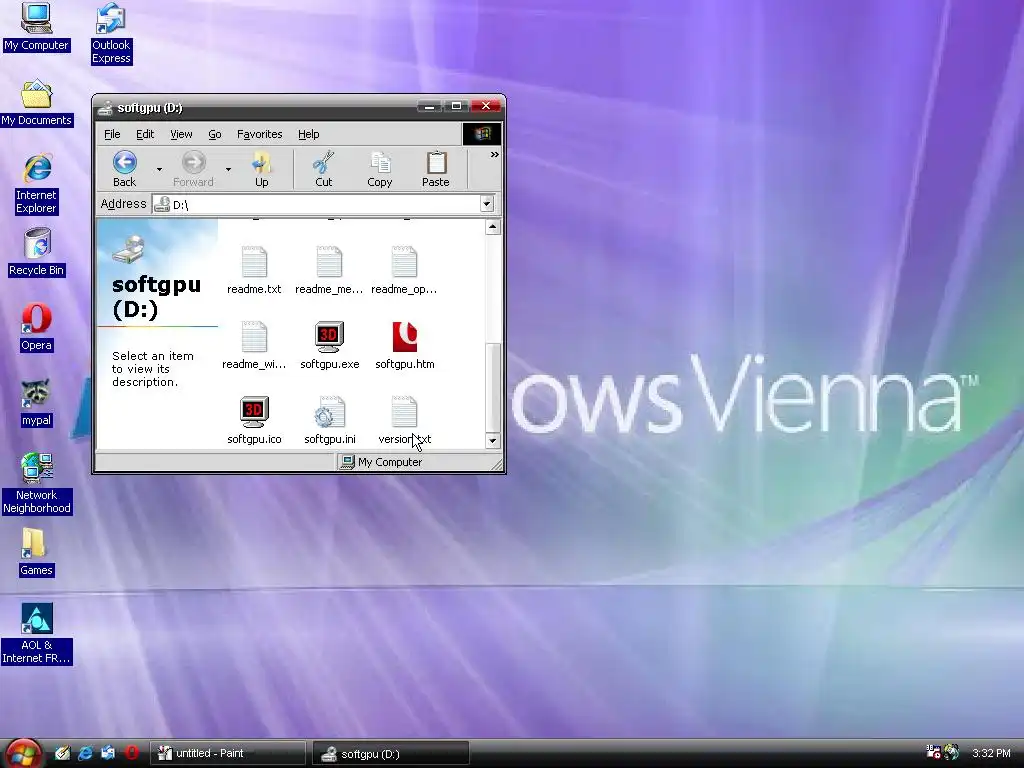Screen dimensions: 1024x768
Task: Click Show Desktop quick launch icon
Action: (62, 753)
